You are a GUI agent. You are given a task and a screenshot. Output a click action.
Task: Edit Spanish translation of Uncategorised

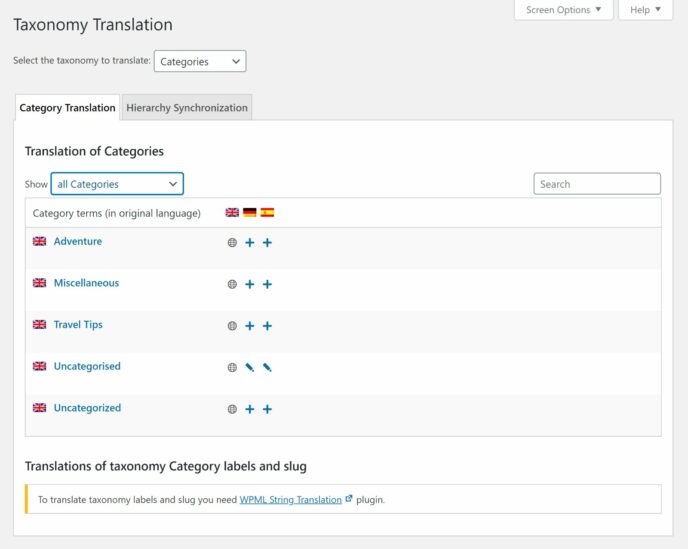(x=267, y=368)
